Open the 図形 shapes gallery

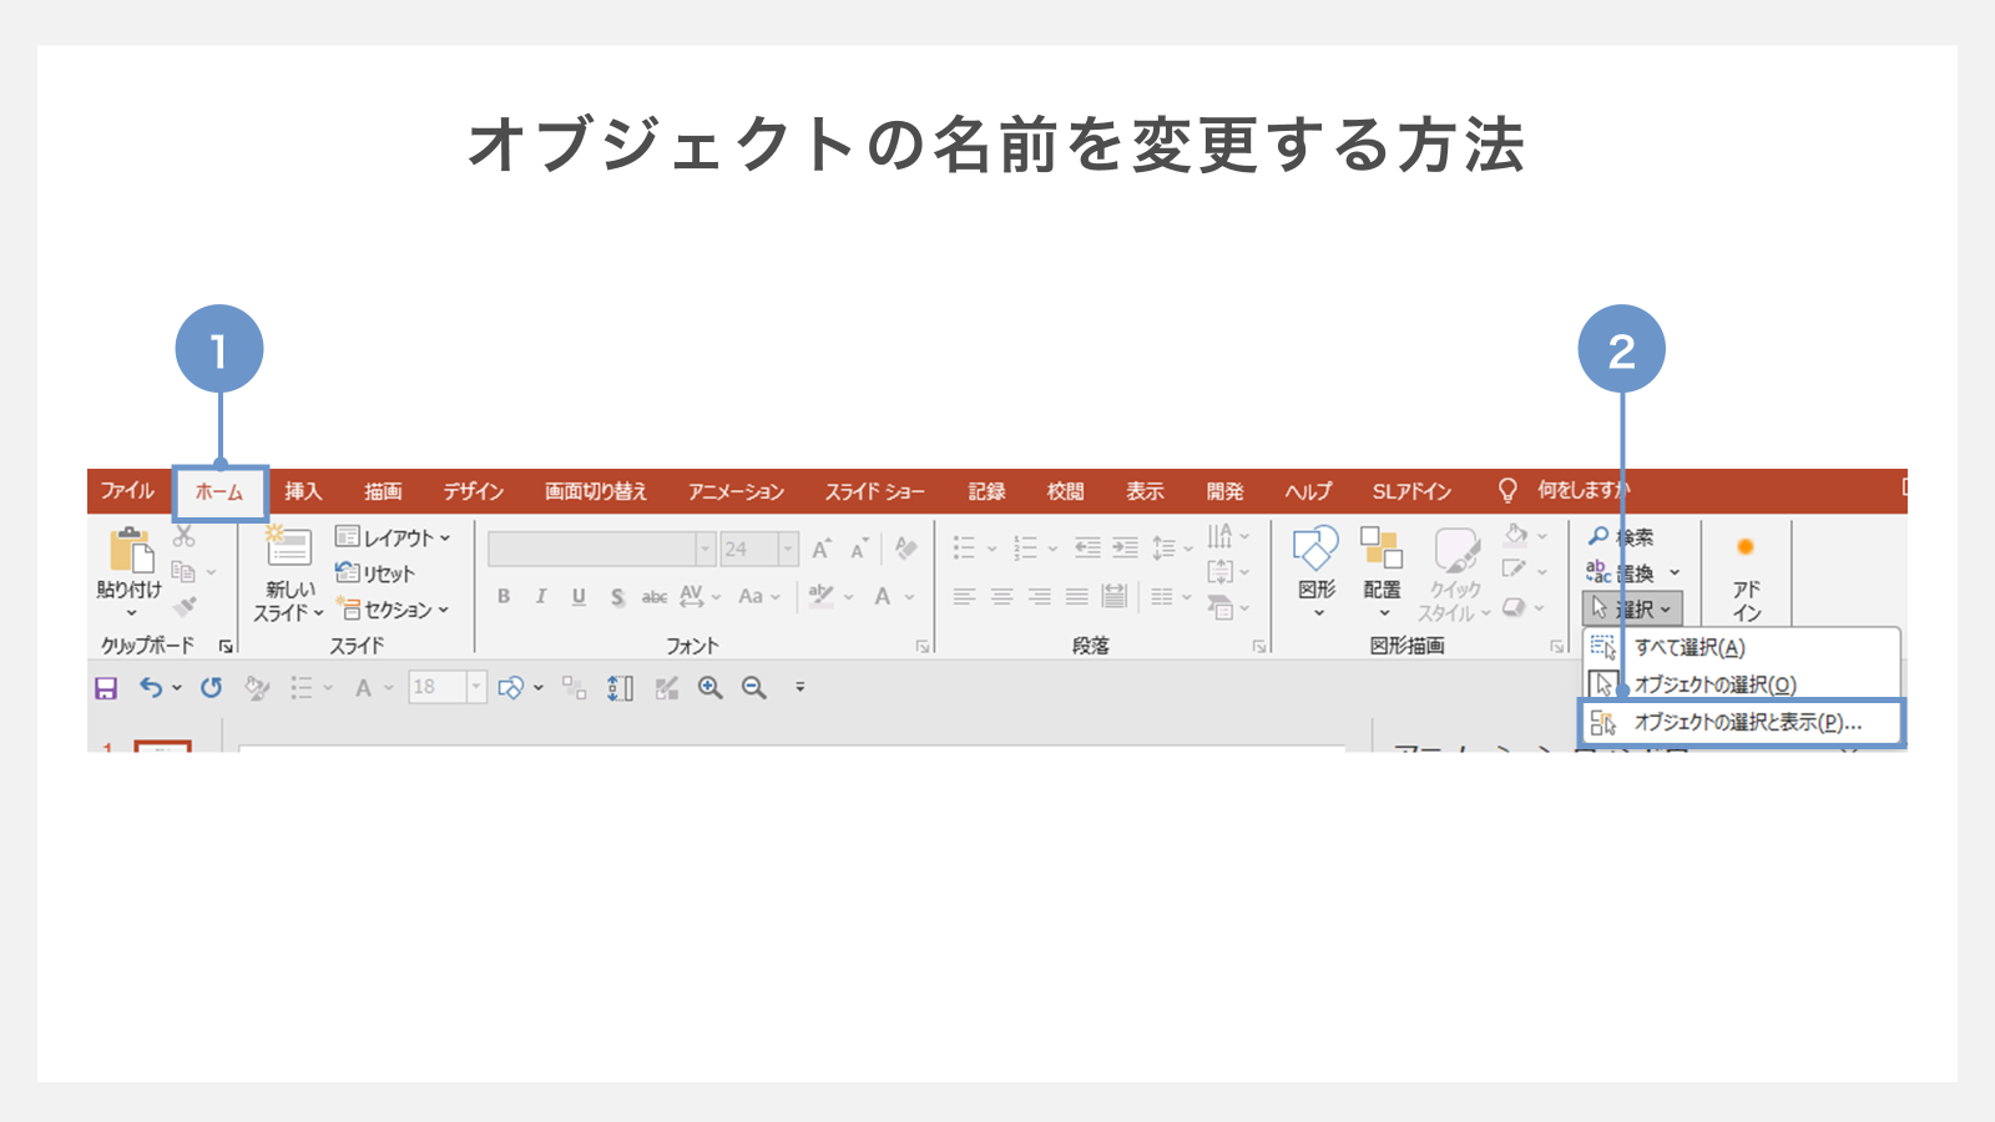[x=1316, y=570]
